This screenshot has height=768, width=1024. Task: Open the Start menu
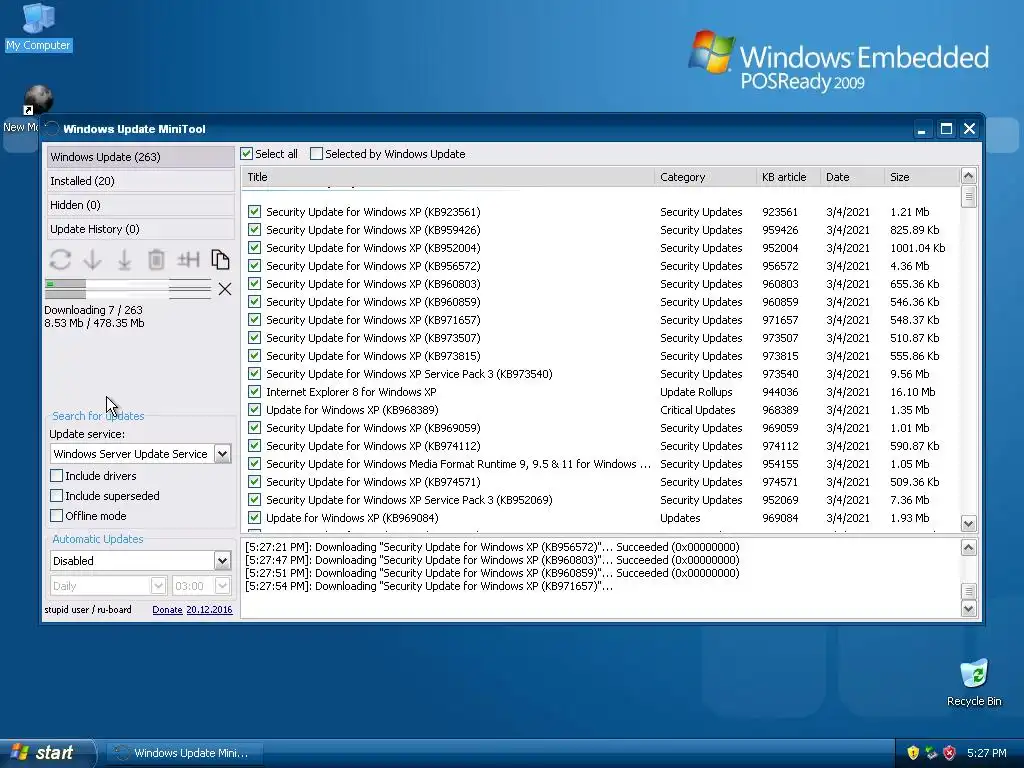click(x=46, y=753)
